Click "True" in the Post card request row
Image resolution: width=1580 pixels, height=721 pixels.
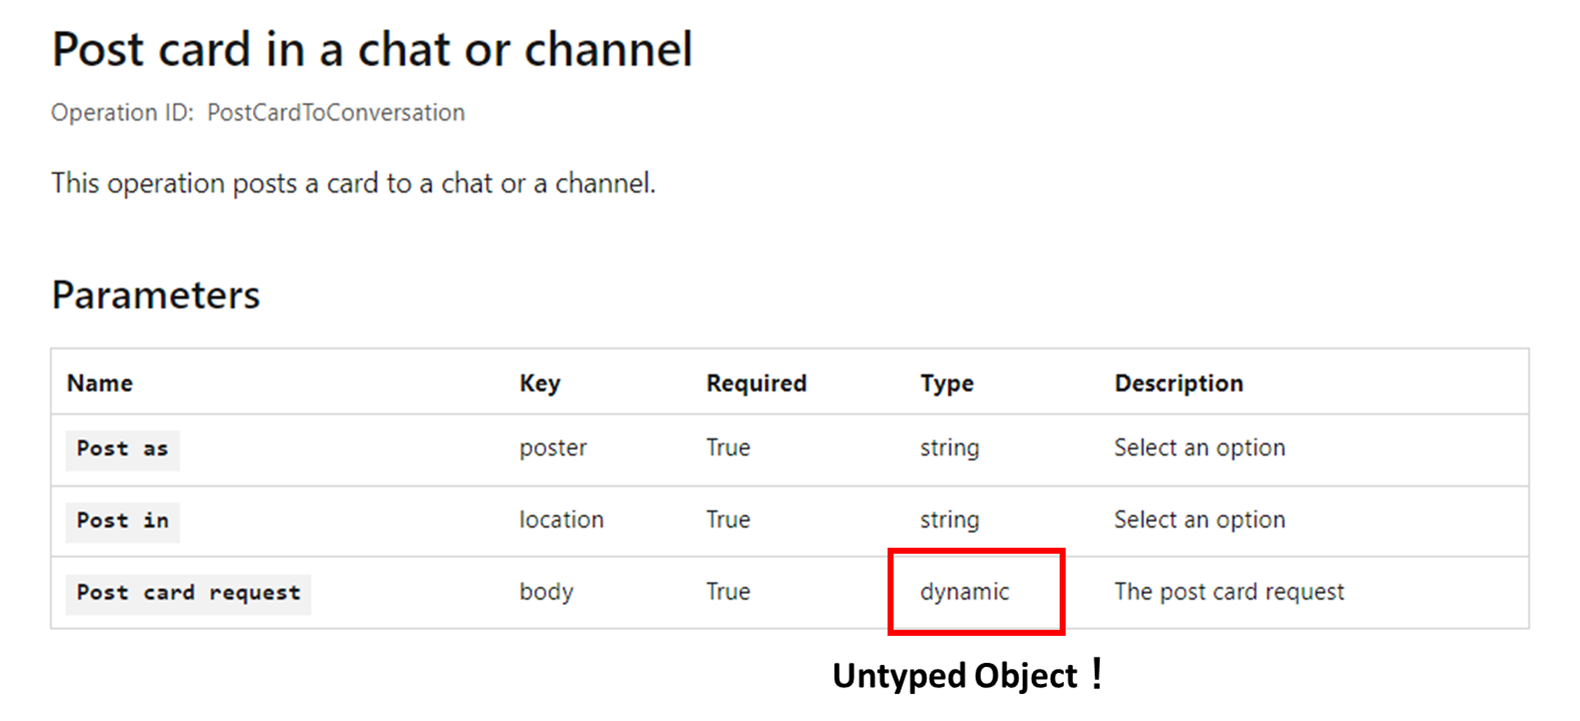click(x=728, y=592)
